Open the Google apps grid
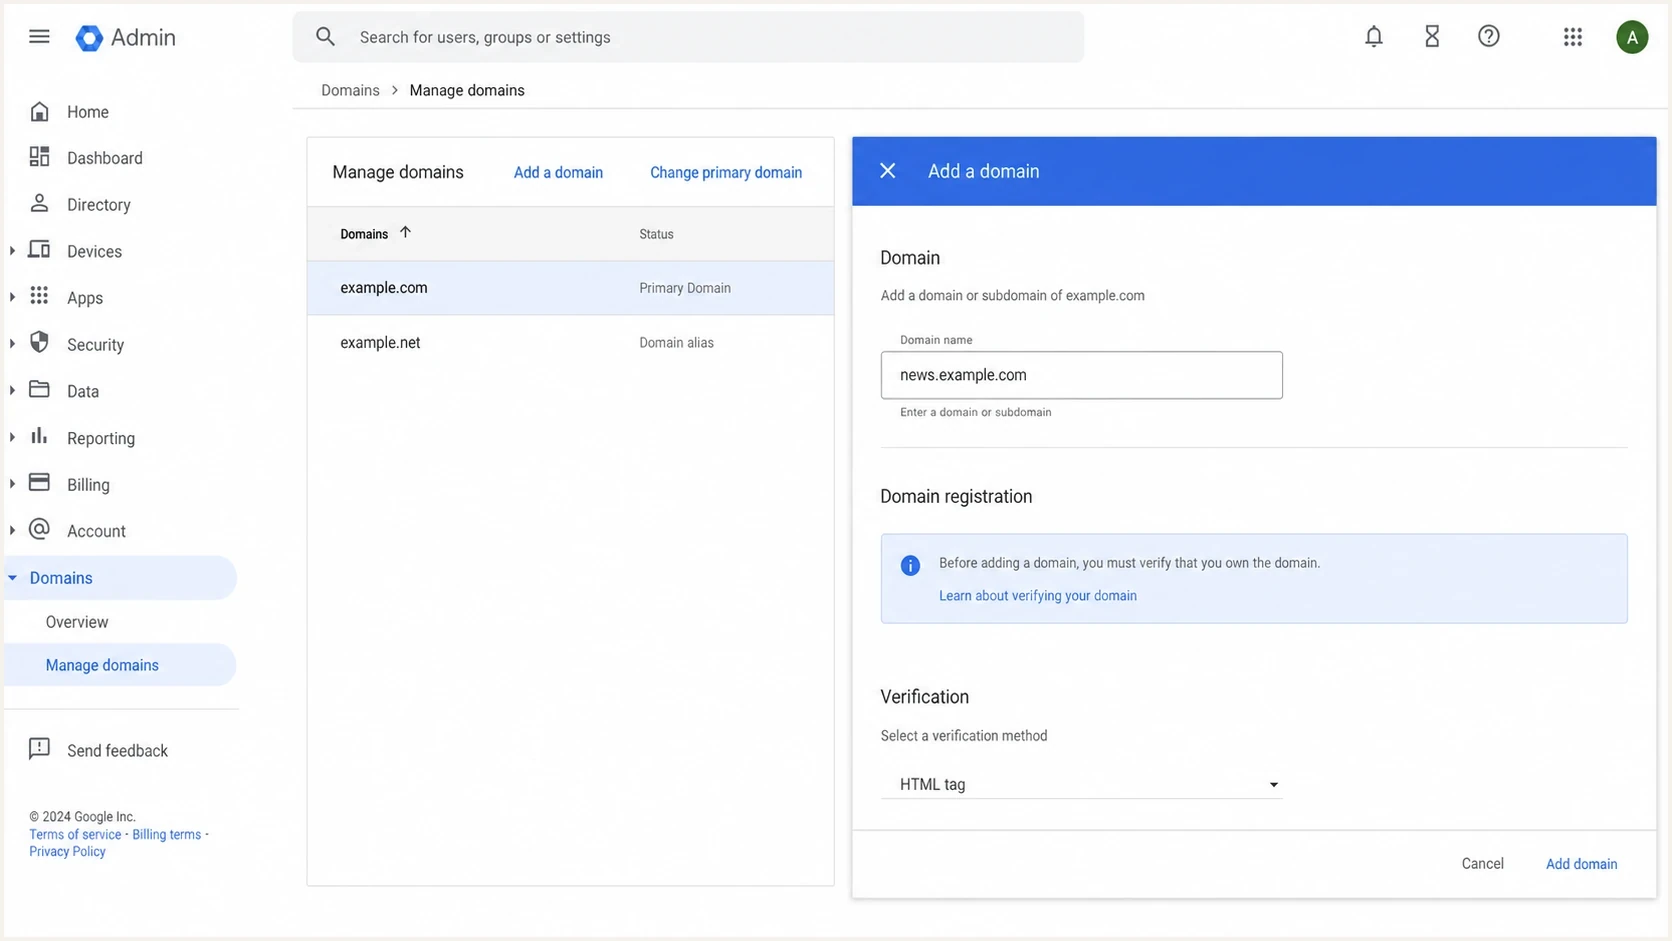 click(1573, 37)
